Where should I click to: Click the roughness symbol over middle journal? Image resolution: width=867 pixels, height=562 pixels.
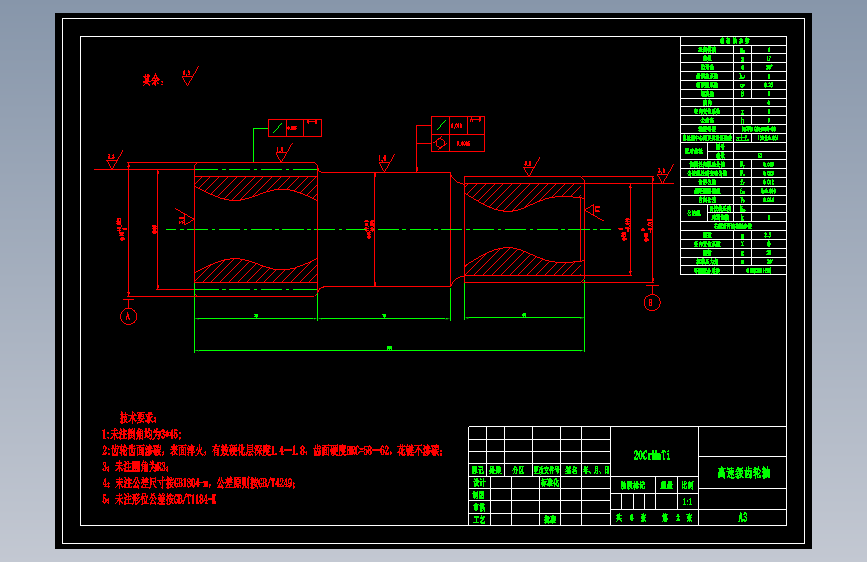tap(386, 163)
